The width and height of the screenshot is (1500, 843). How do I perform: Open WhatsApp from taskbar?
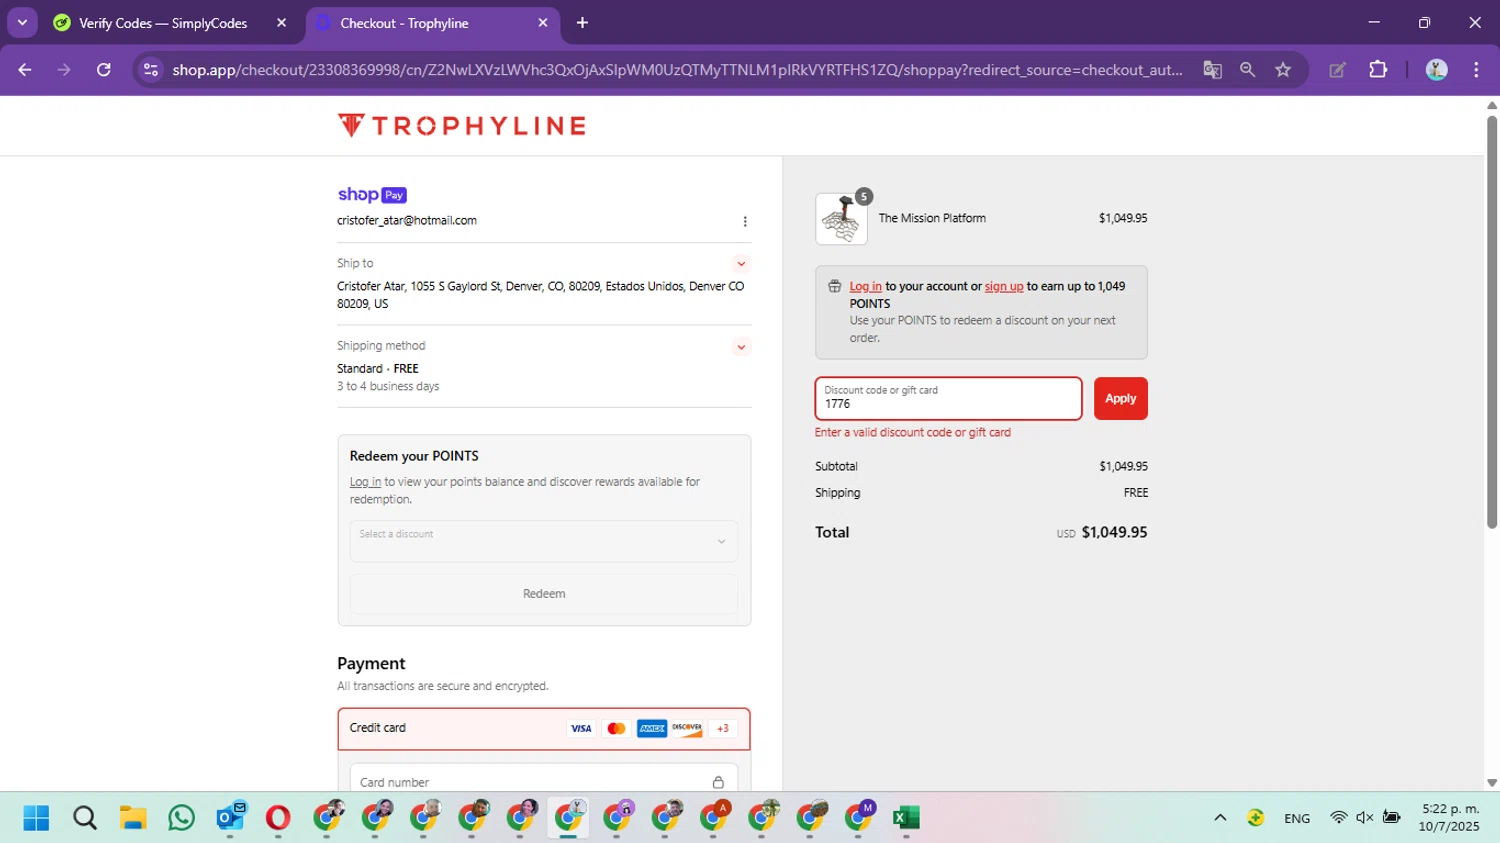pyautogui.click(x=182, y=818)
